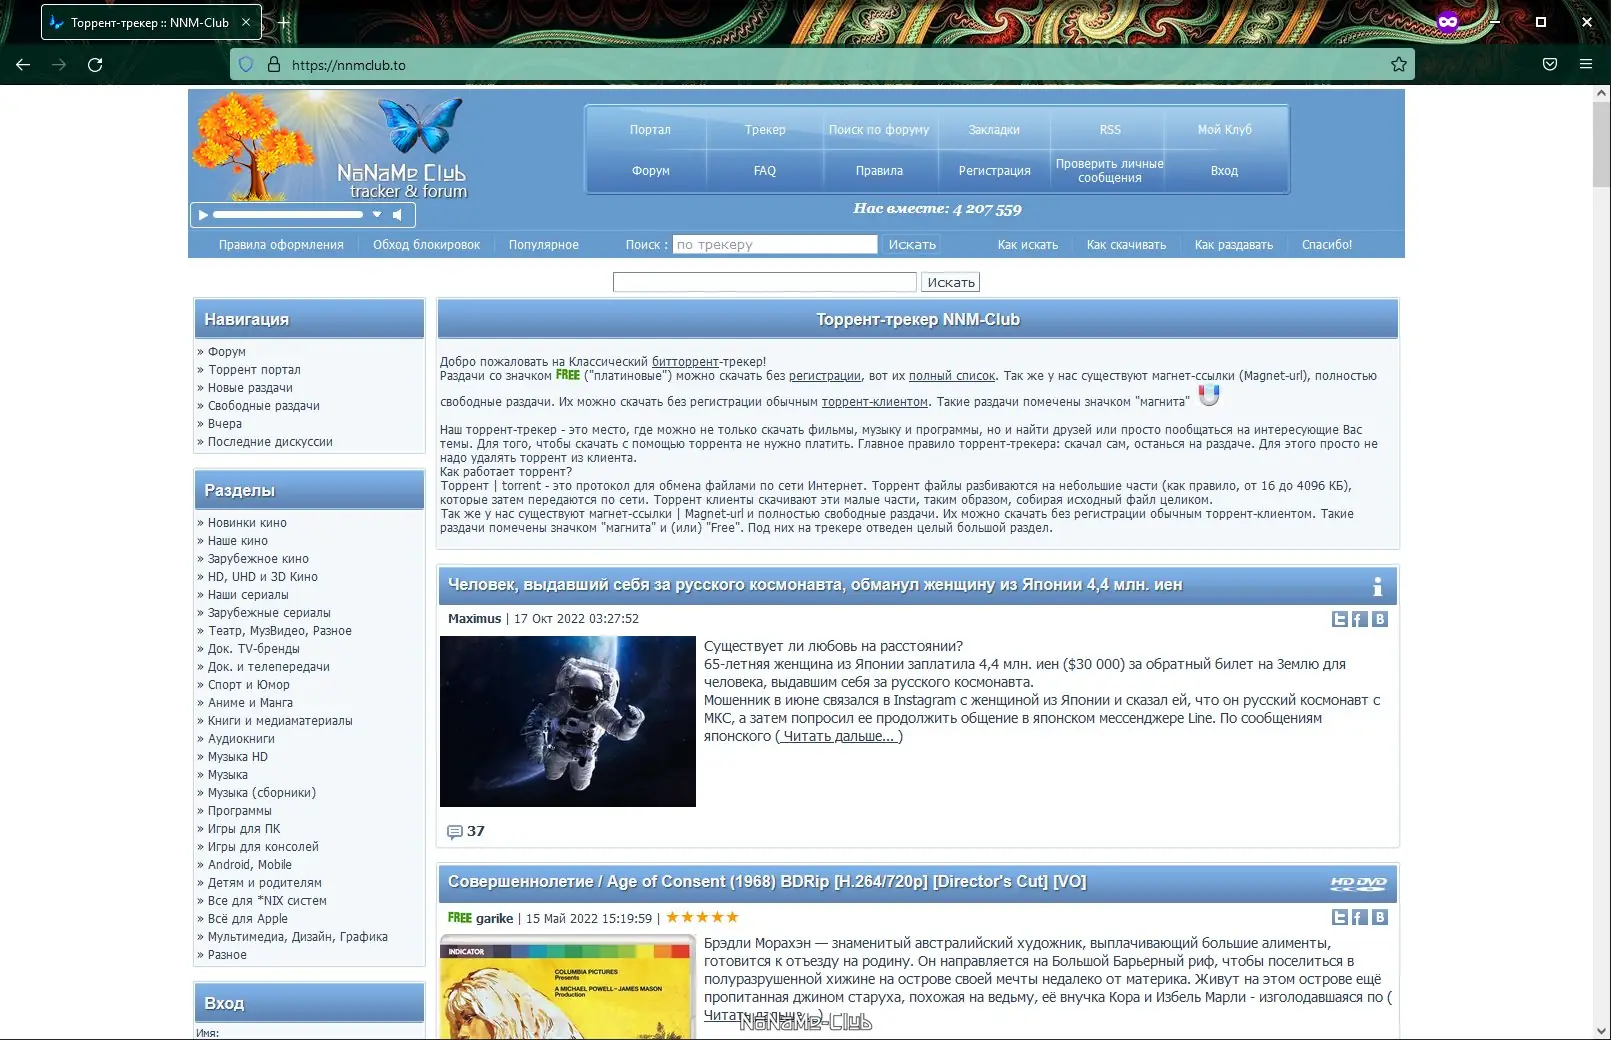The height and width of the screenshot is (1040, 1611).
Task: Open the tracking protection shield icon
Action: coord(246,65)
